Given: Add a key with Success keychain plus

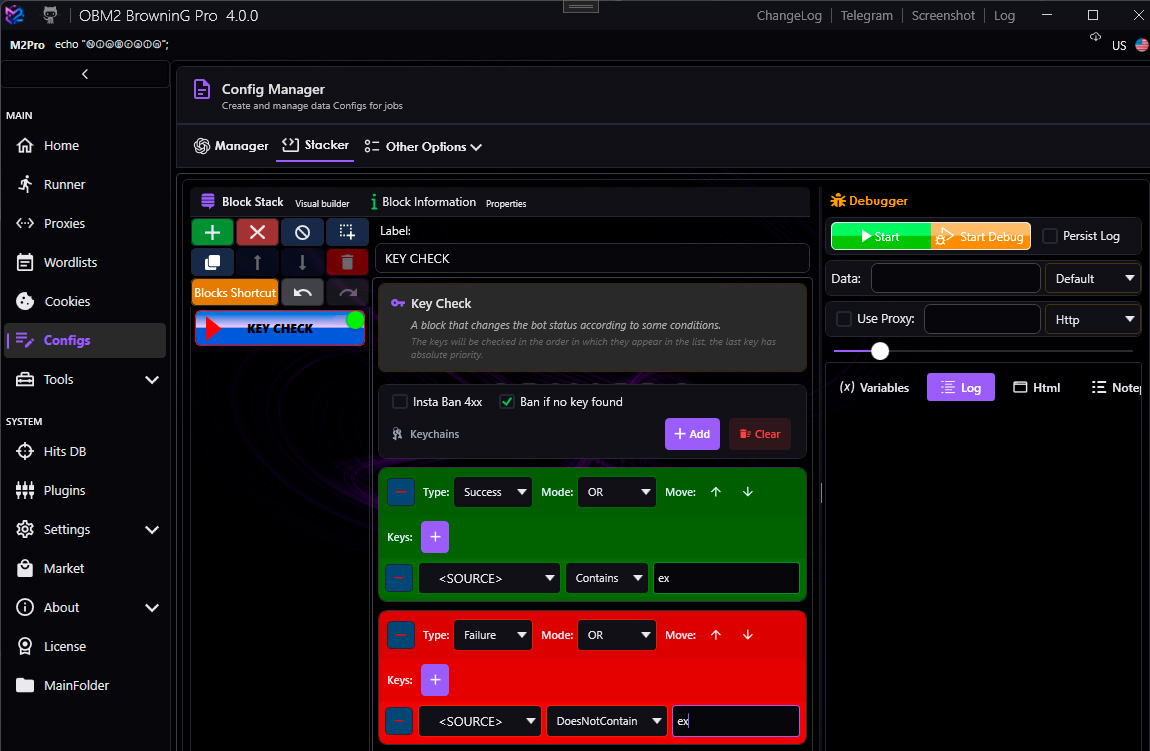Looking at the screenshot, I should coord(435,537).
